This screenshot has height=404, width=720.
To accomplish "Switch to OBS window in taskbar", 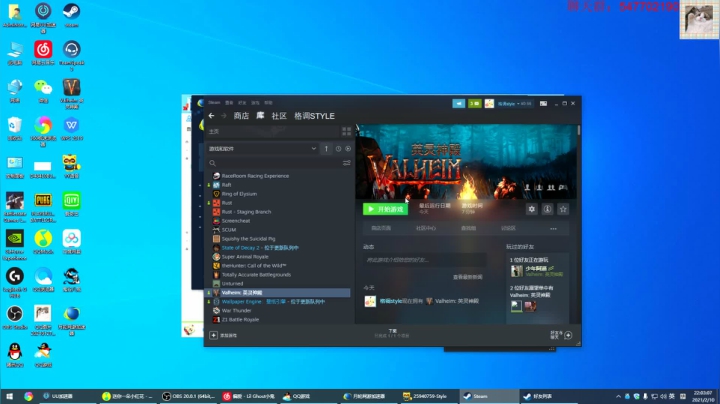I will (188, 396).
